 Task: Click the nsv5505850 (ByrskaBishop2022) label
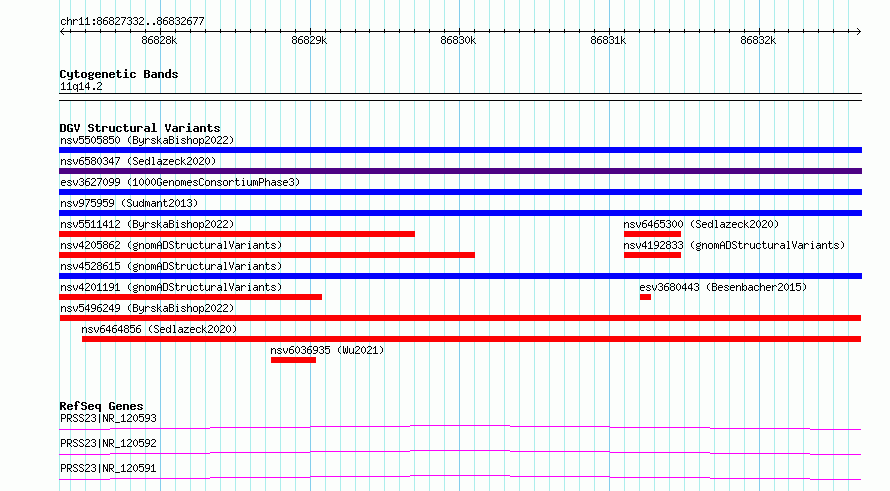click(x=147, y=140)
